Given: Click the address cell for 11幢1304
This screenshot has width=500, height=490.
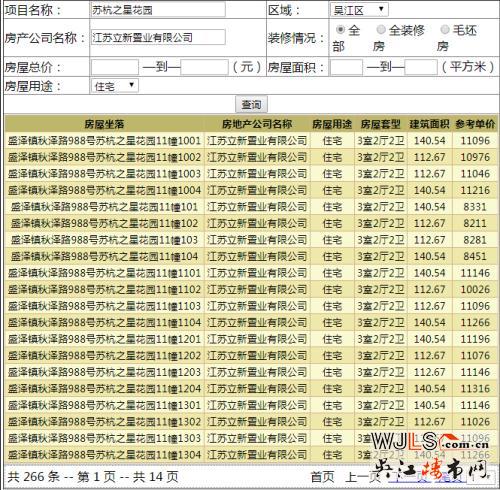Looking at the screenshot, I should pyautogui.click(x=104, y=455).
